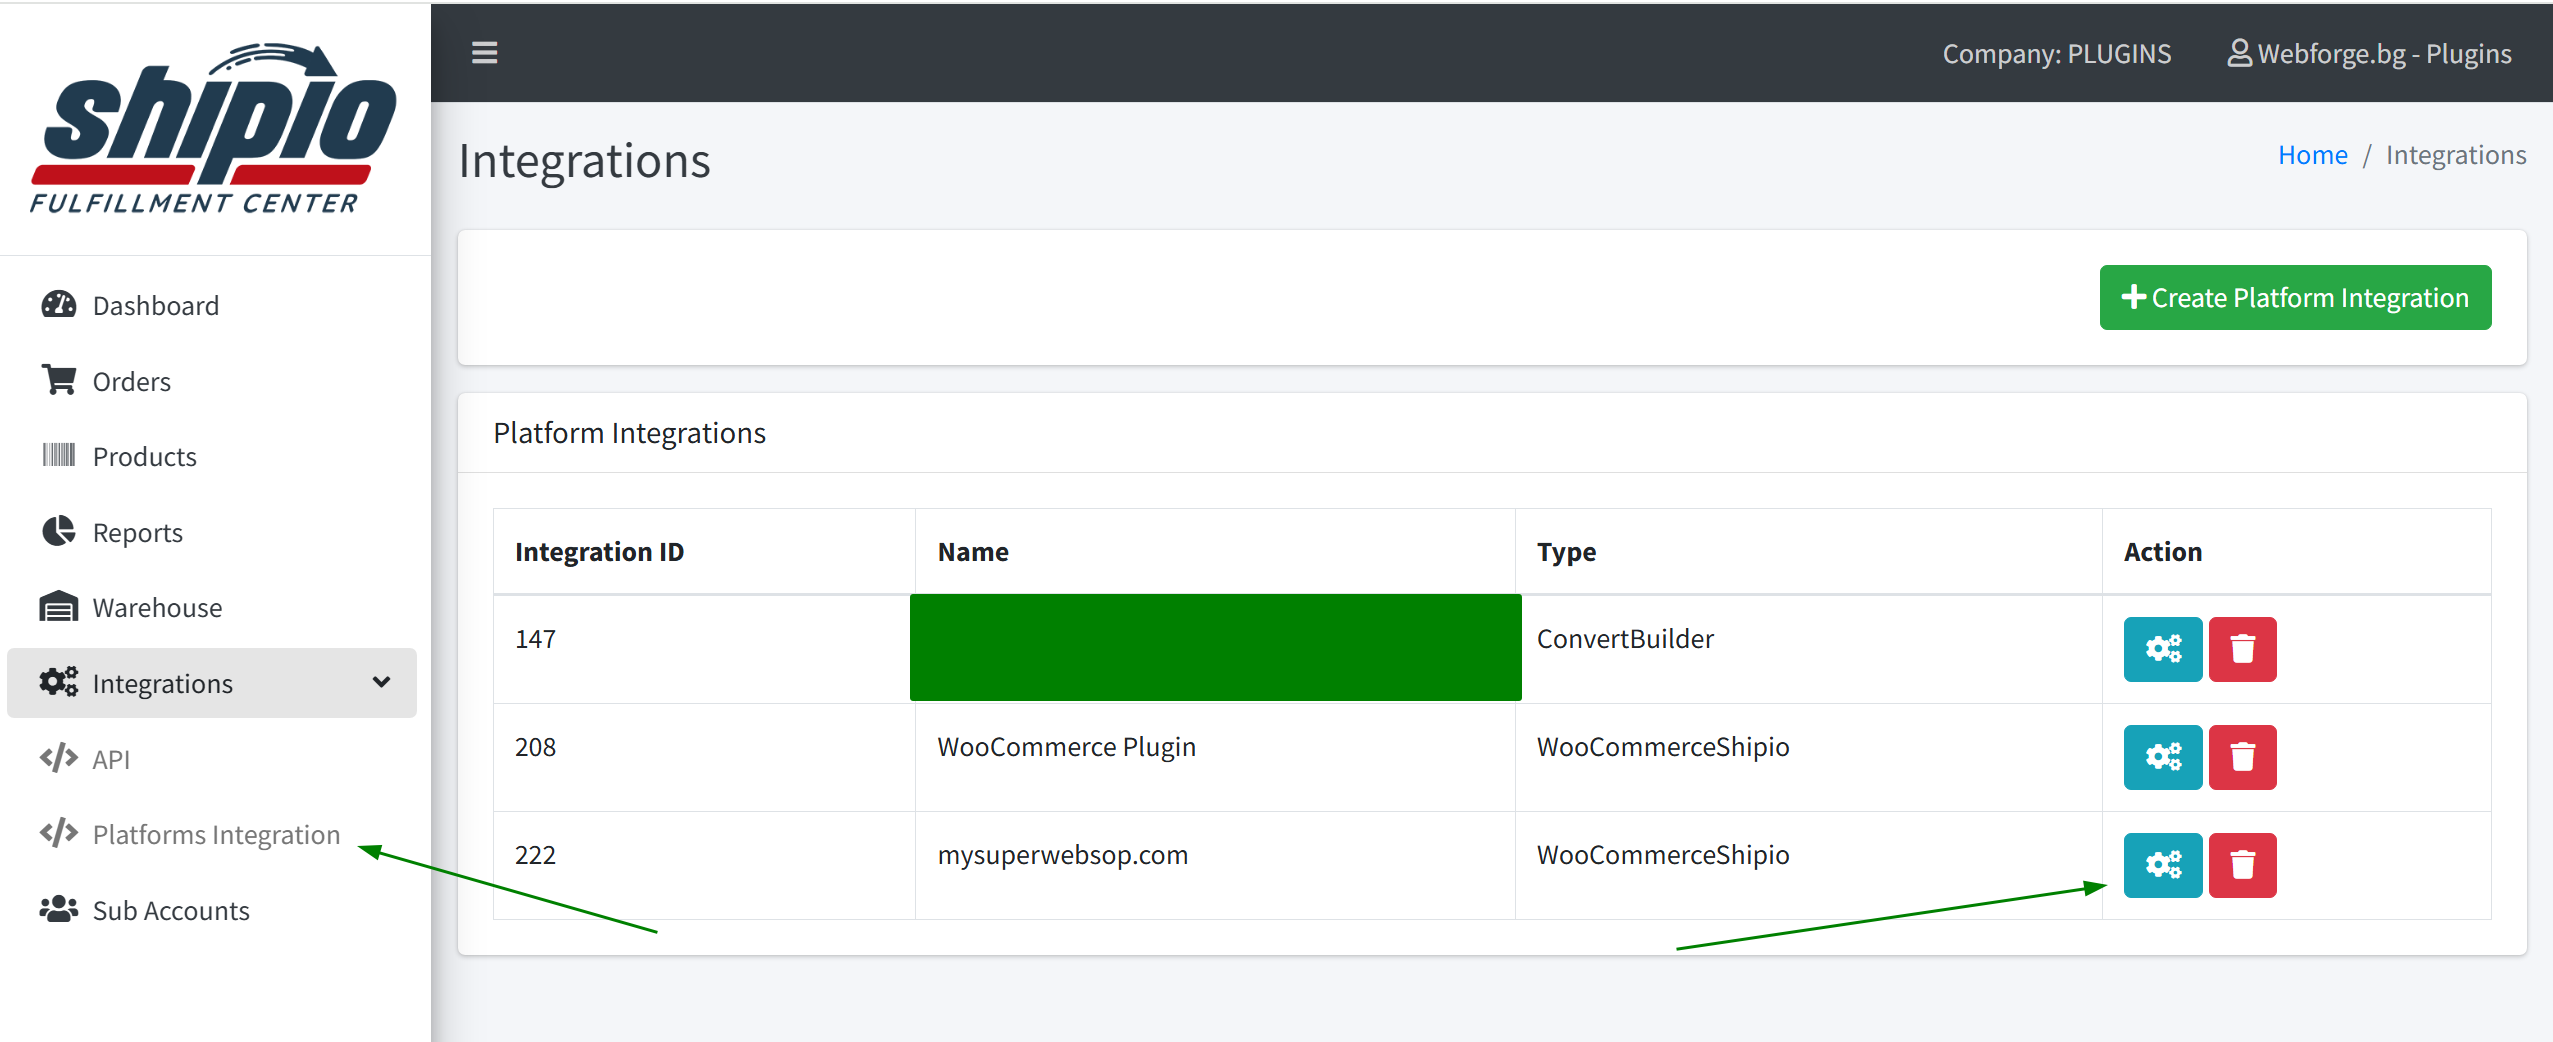Click the Shipio Fulfillment Center logo
The image size is (2553, 1042).
click(x=213, y=128)
